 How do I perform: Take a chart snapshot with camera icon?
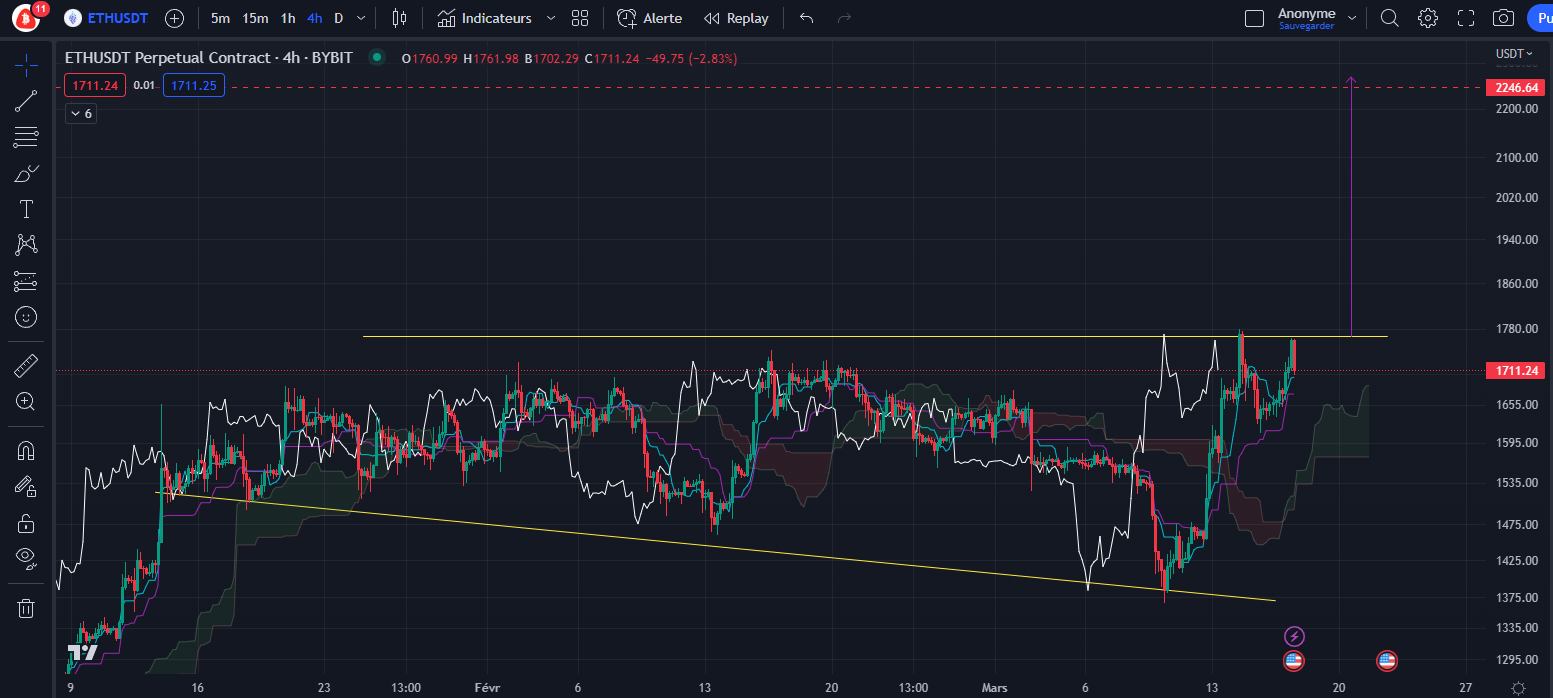1502,18
